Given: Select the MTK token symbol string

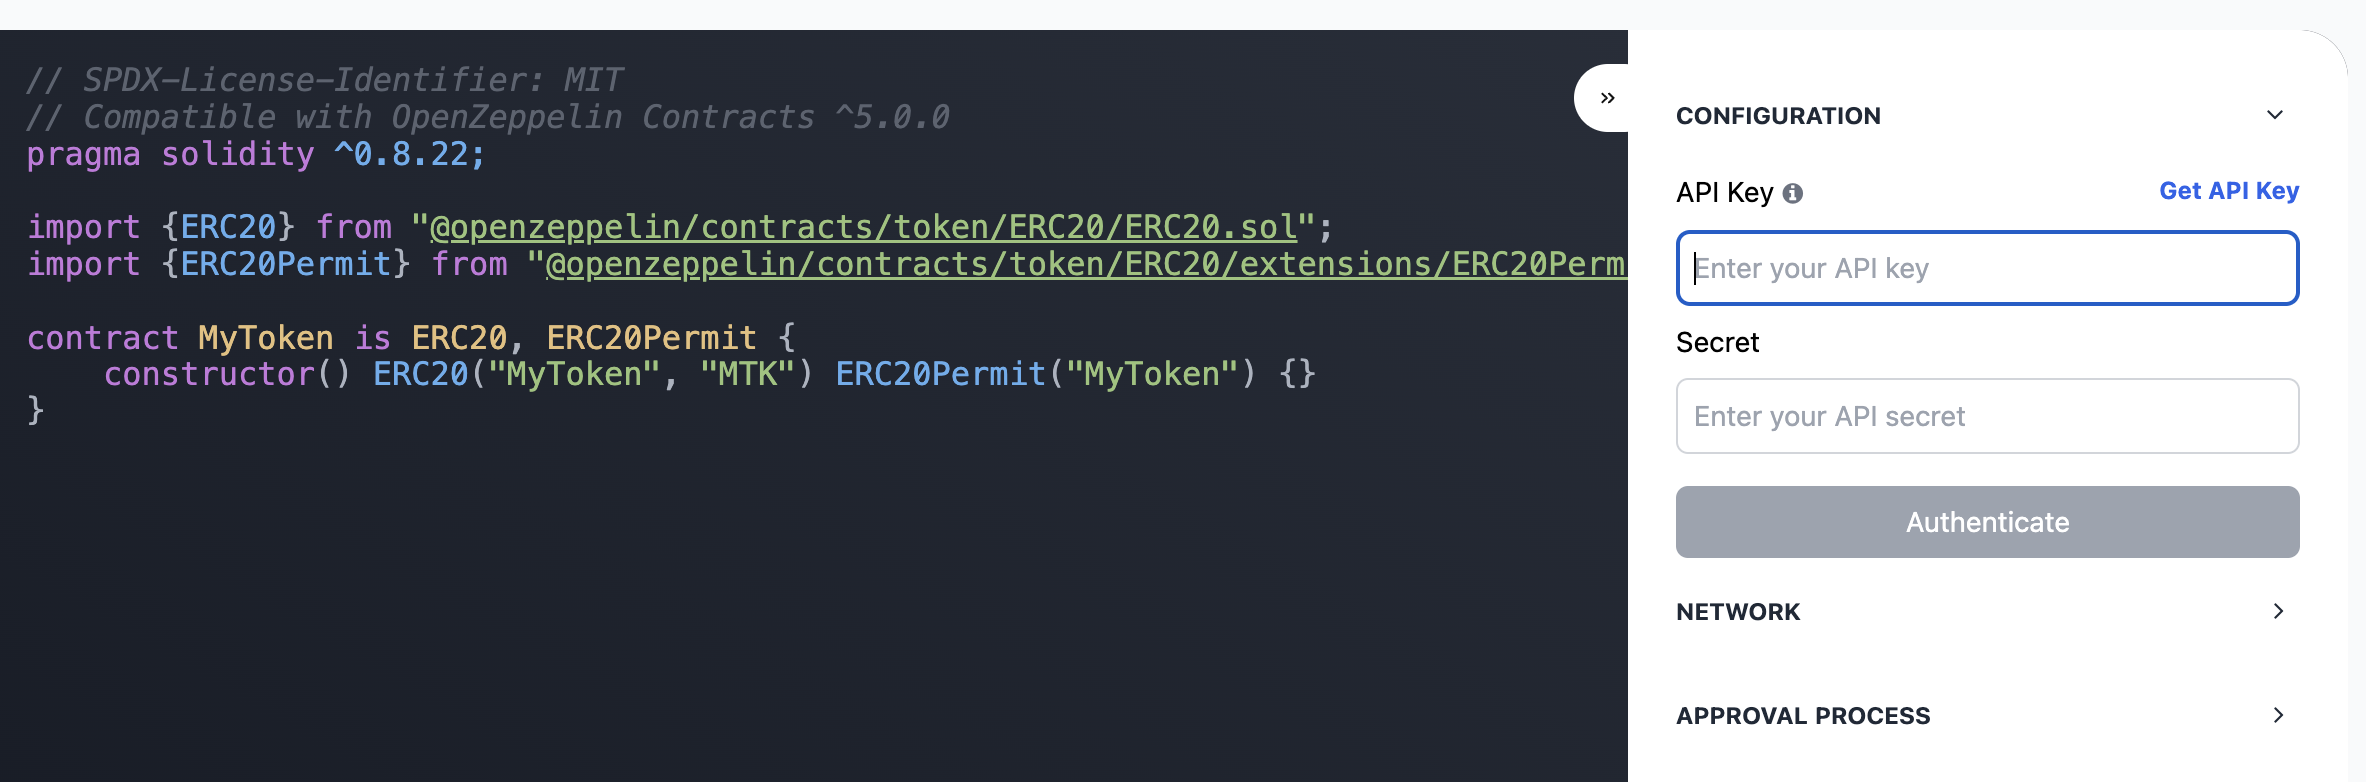Looking at the screenshot, I should [748, 373].
